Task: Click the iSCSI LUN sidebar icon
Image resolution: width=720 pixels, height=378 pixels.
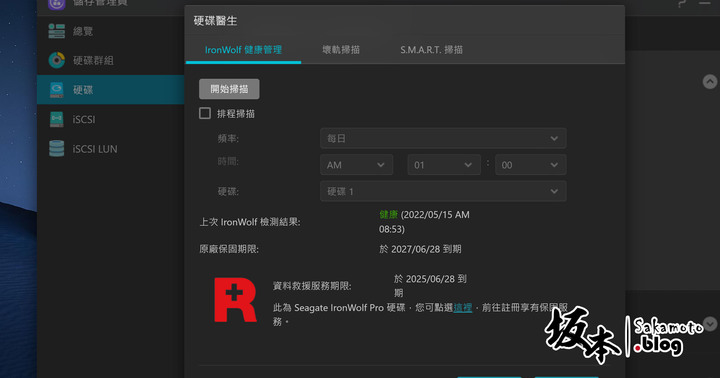Action: click(56, 149)
